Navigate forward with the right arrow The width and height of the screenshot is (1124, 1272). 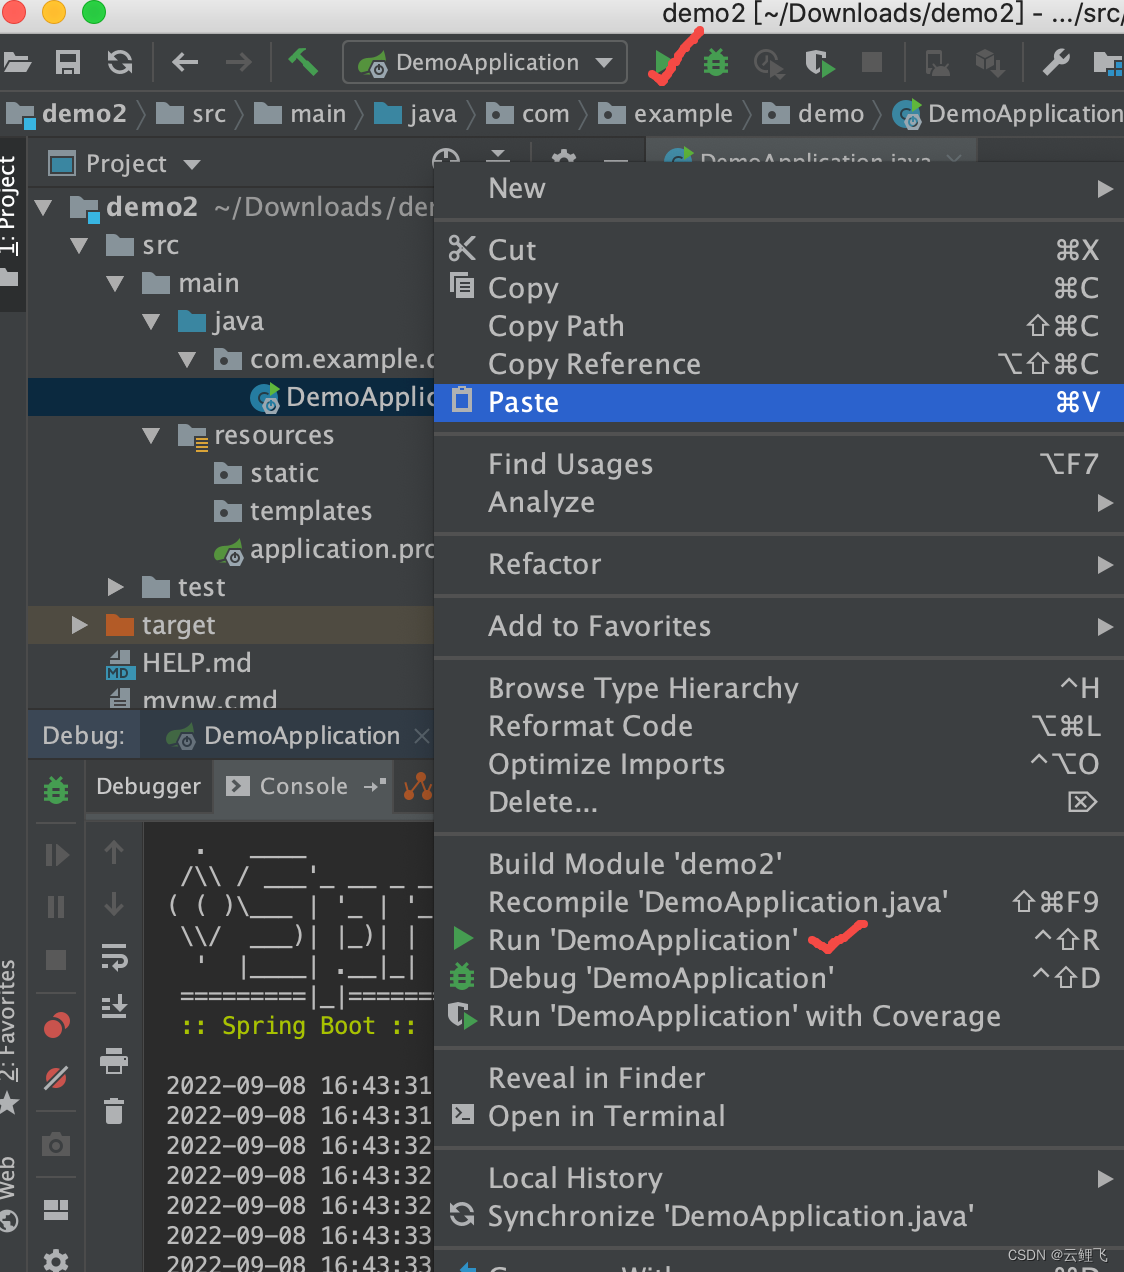point(238,63)
